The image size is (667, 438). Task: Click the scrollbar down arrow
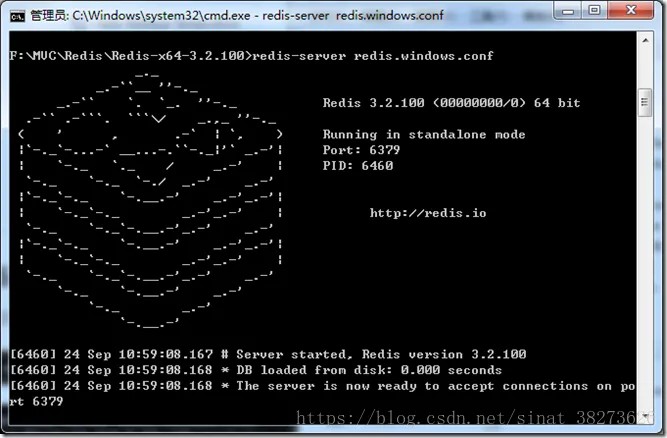645,415
